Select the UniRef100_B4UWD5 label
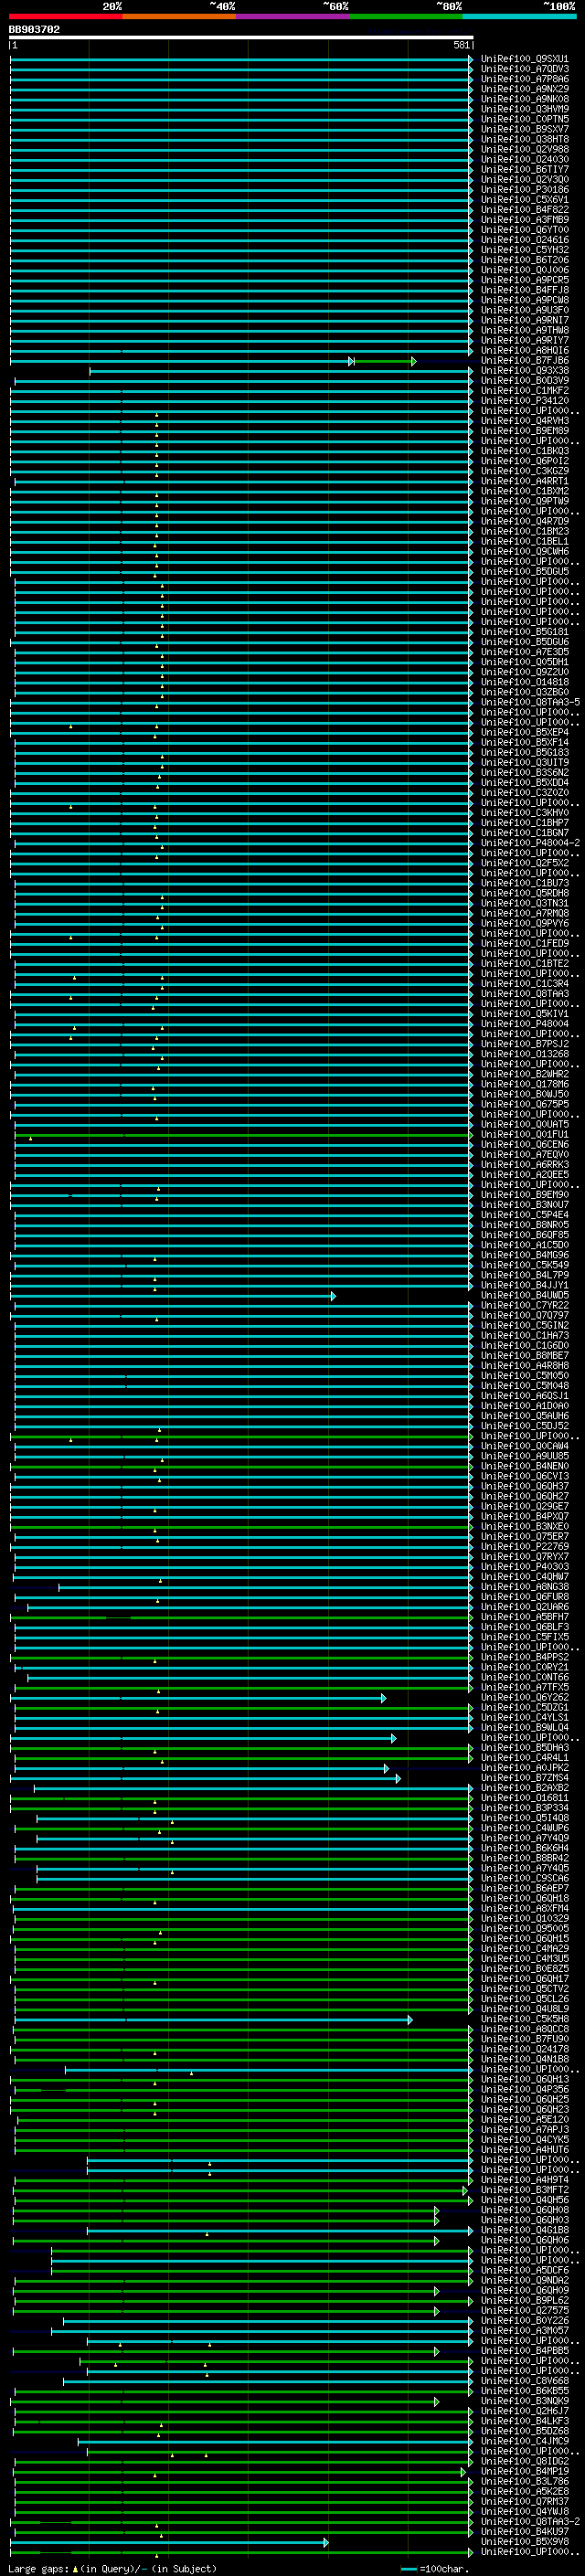The width and height of the screenshot is (585, 2576). (525, 1295)
